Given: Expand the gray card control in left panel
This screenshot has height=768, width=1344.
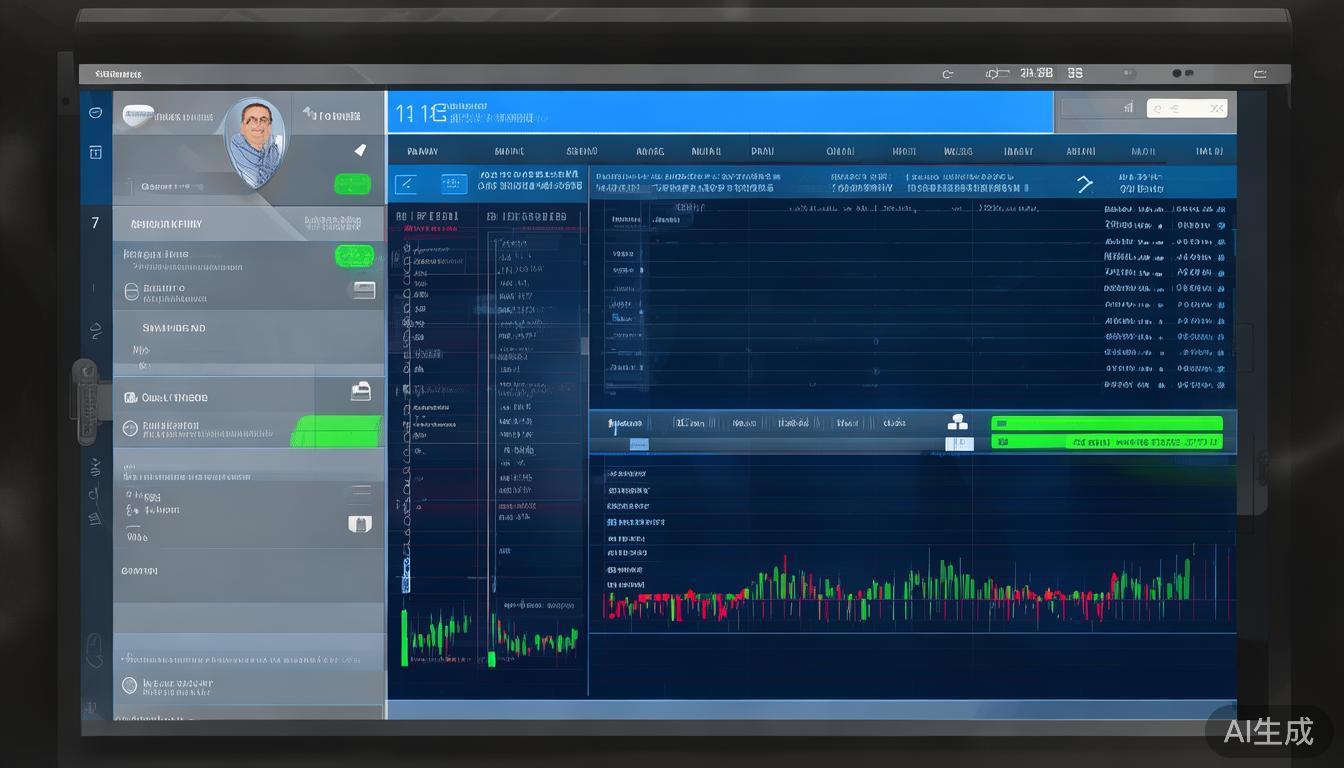Looking at the screenshot, I should coord(364,290).
